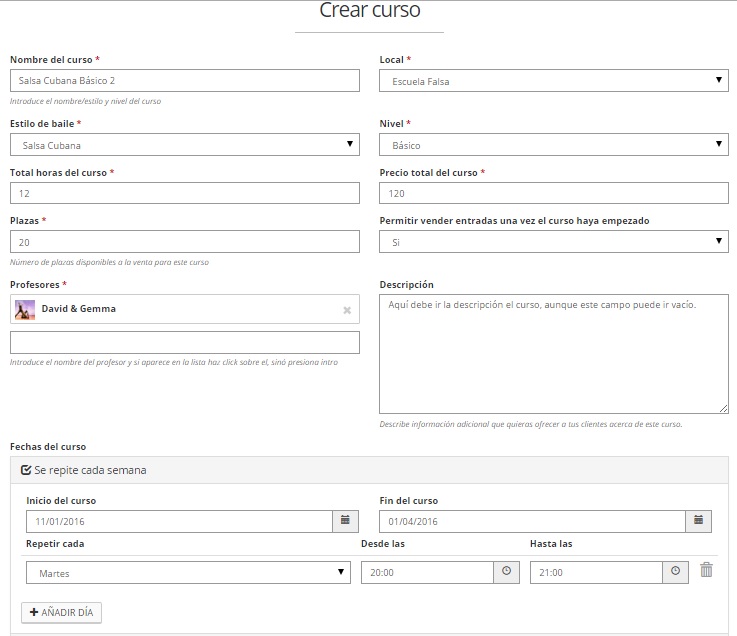Screen dimensions: 737x636
Task: Click the Precio total del curso field
Action: [553, 193]
